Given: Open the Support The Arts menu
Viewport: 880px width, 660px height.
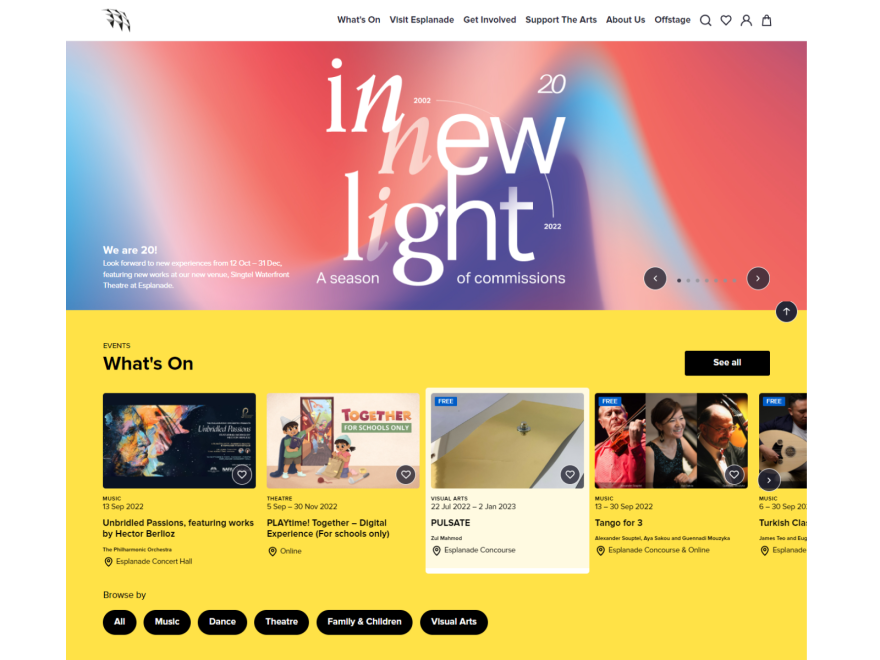Looking at the screenshot, I should pyautogui.click(x=561, y=20).
